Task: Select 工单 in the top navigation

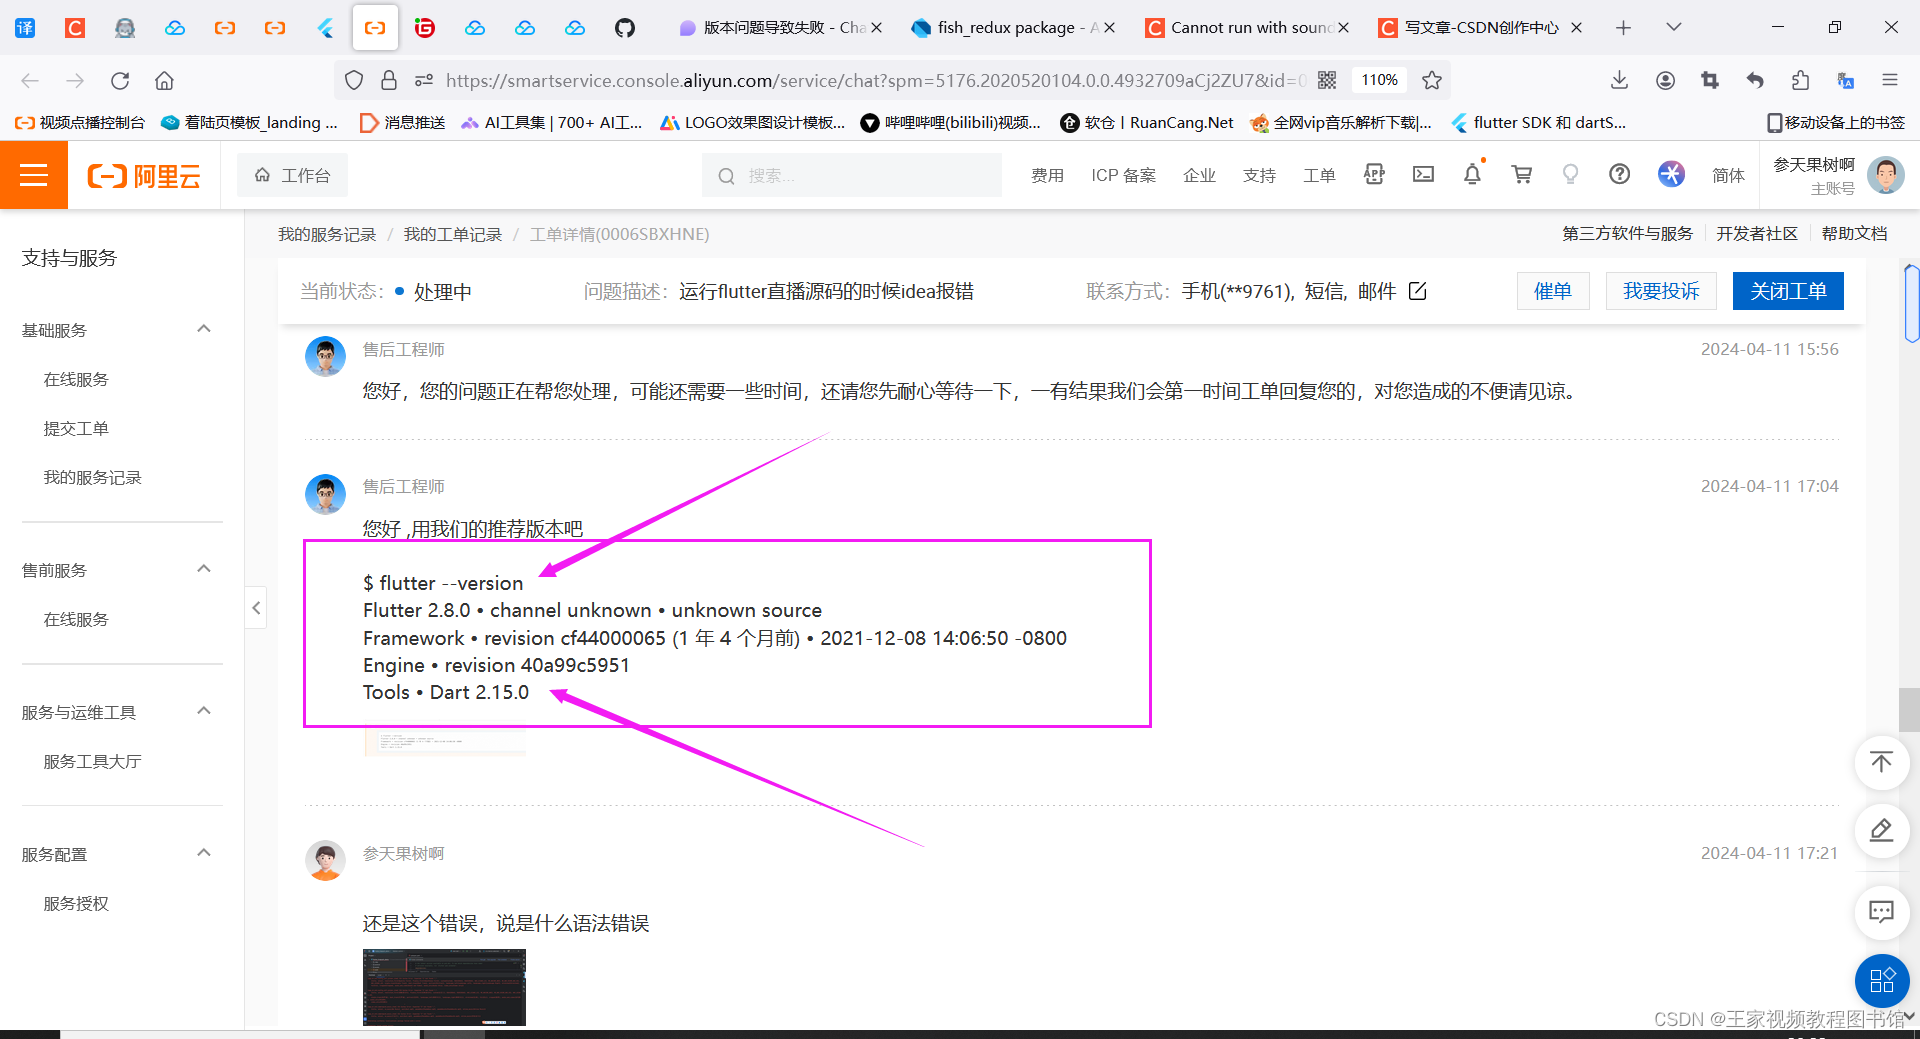Action: tap(1319, 174)
